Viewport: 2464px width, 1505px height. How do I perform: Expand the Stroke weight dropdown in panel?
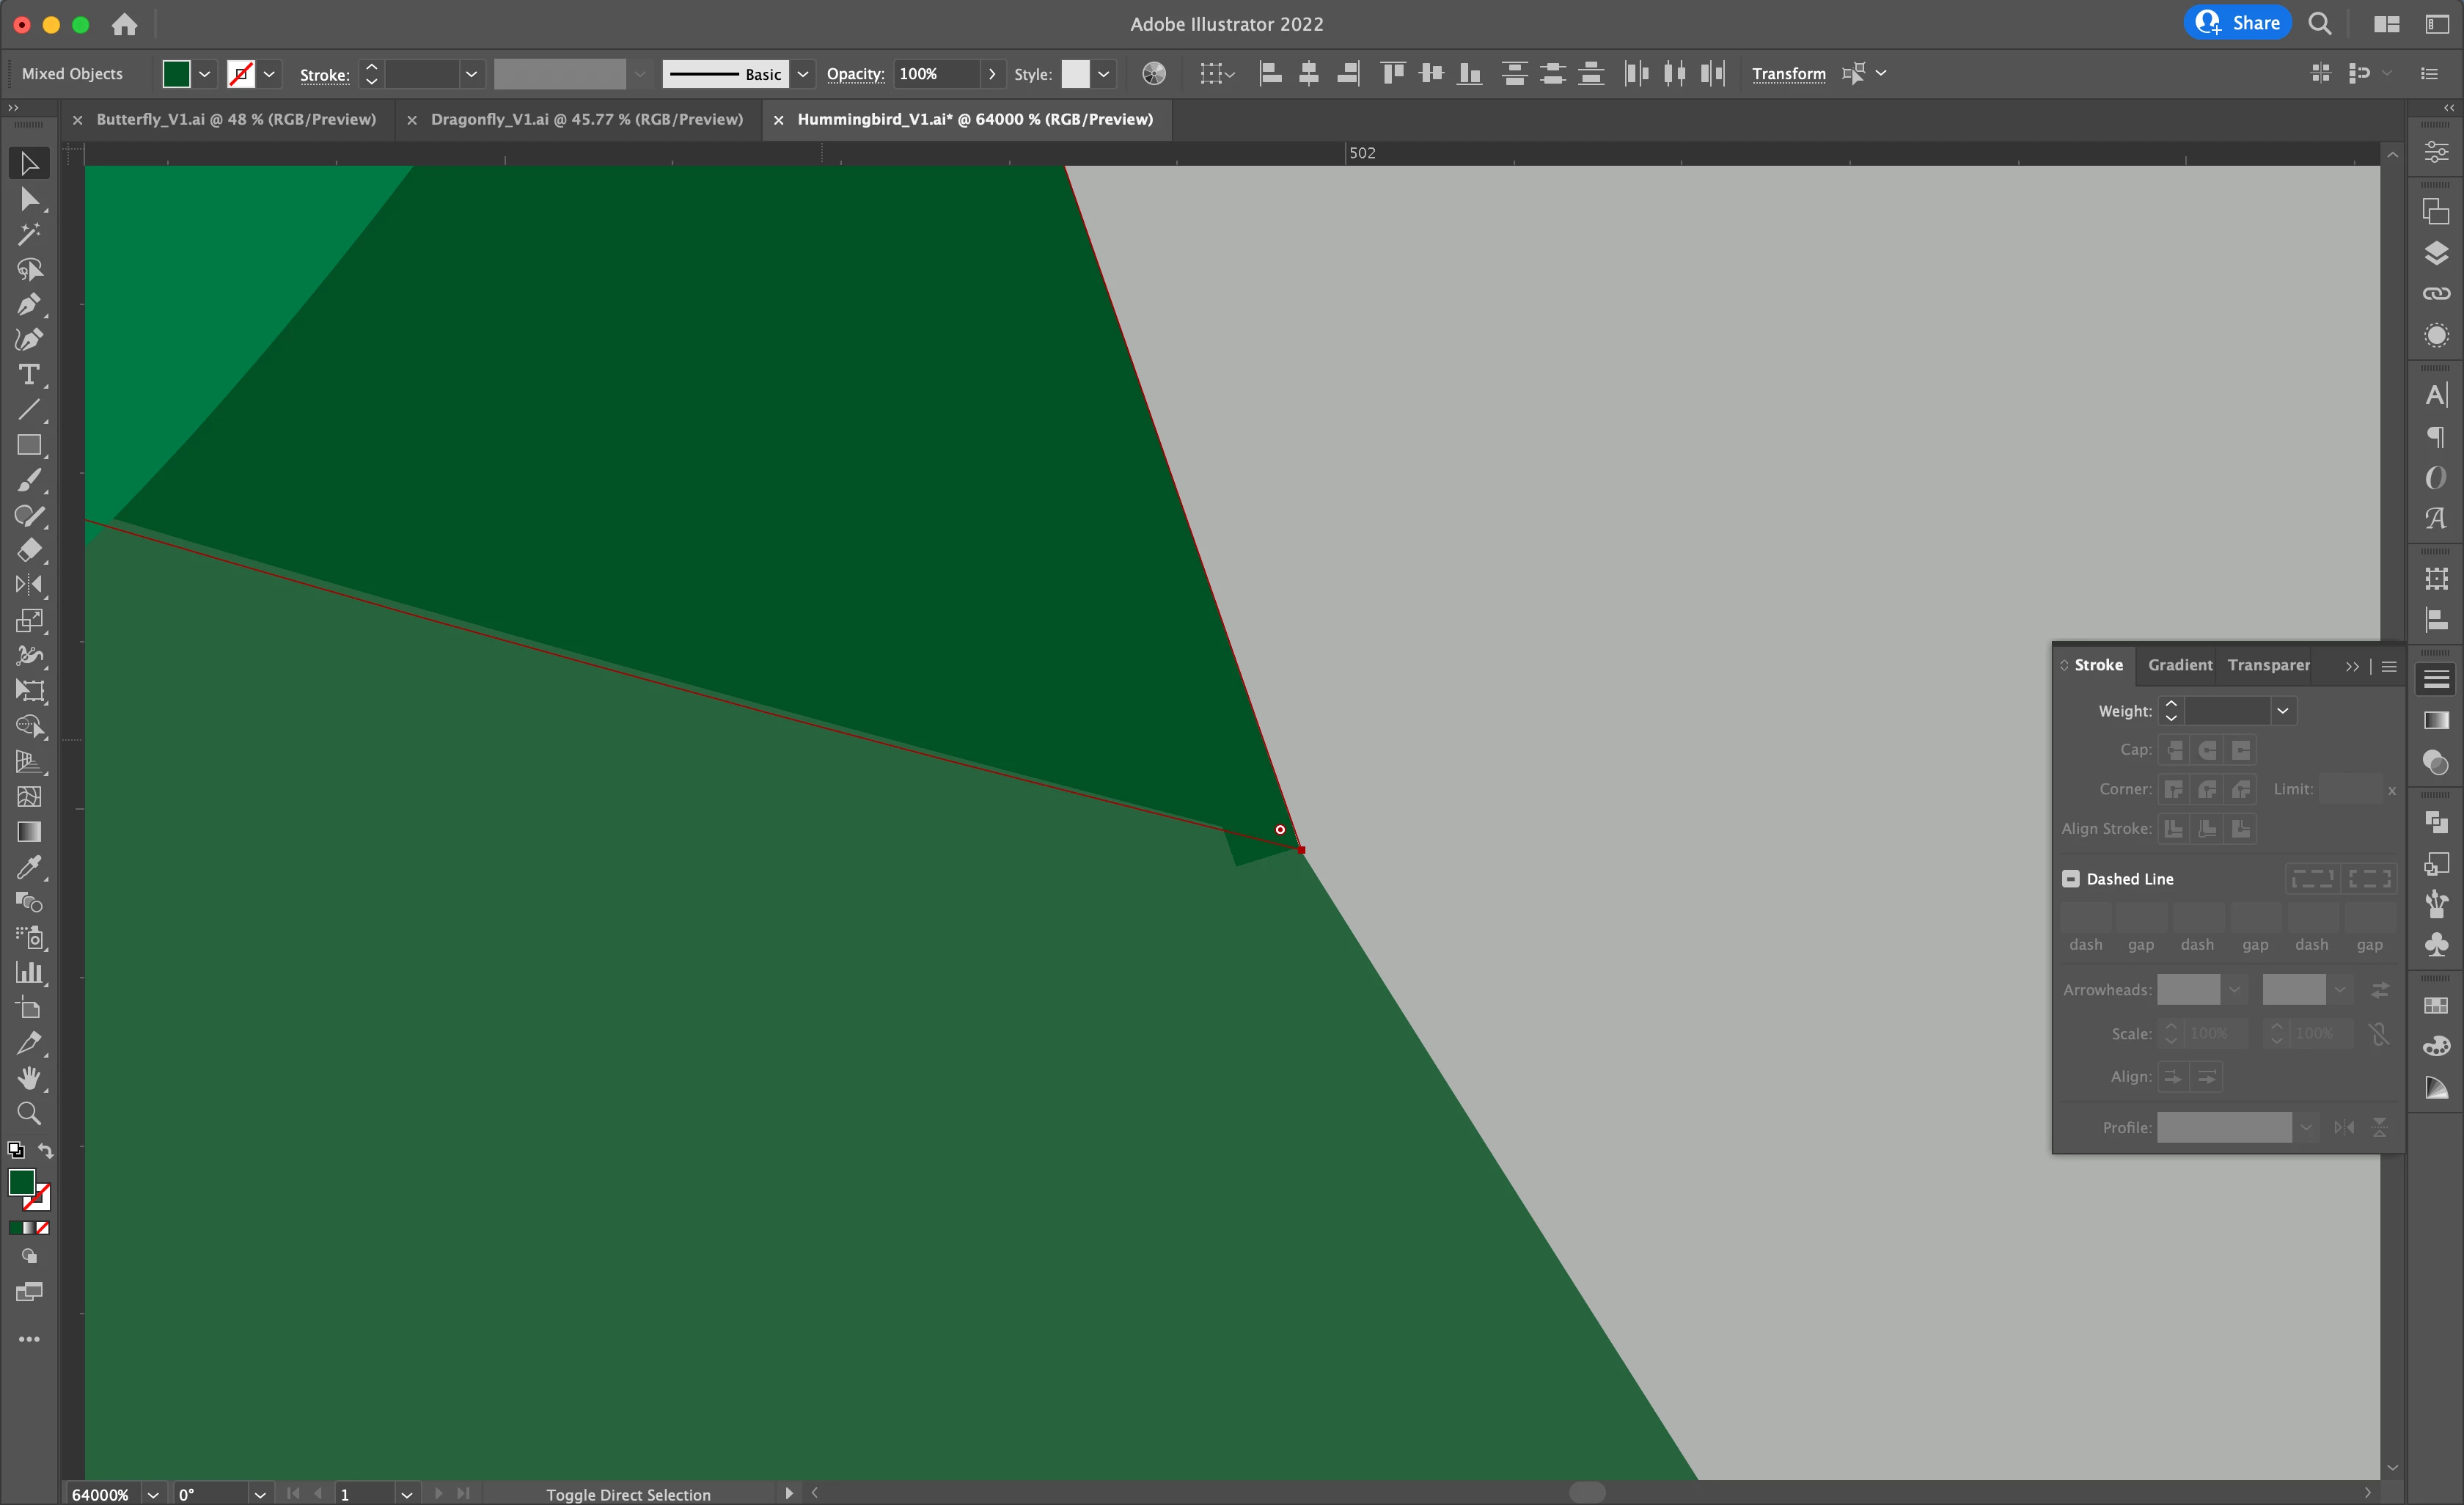(2282, 711)
